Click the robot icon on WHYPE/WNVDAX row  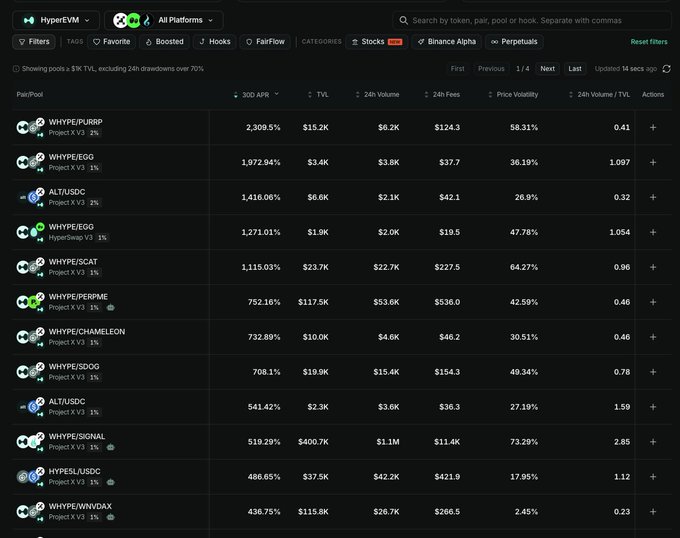click(x=111, y=517)
